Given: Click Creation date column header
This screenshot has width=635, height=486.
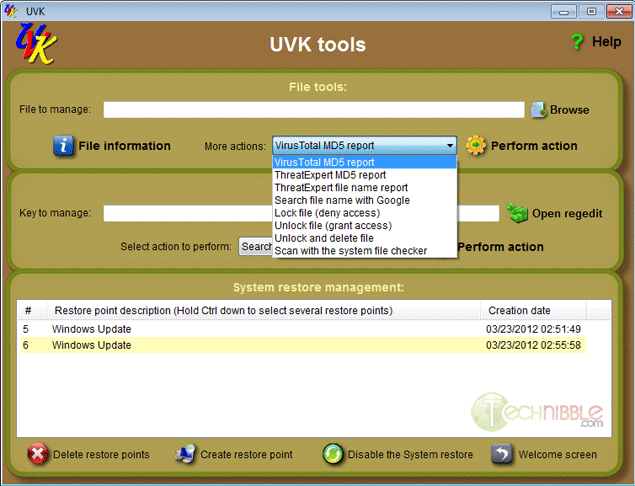Looking at the screenshot, I should tap(533, 311).
